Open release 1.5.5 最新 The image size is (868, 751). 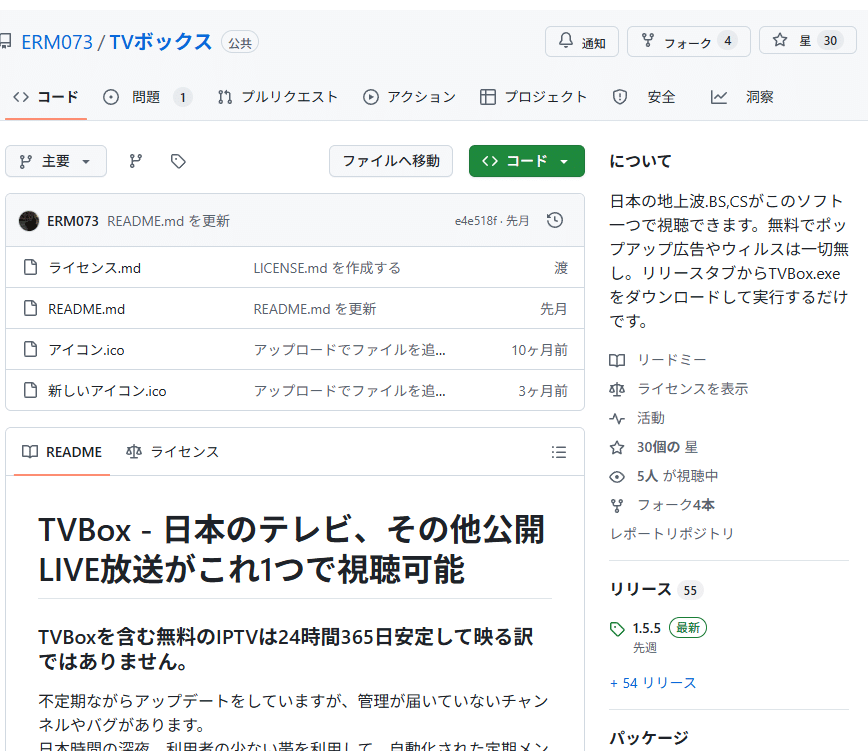tap(669, 628)
